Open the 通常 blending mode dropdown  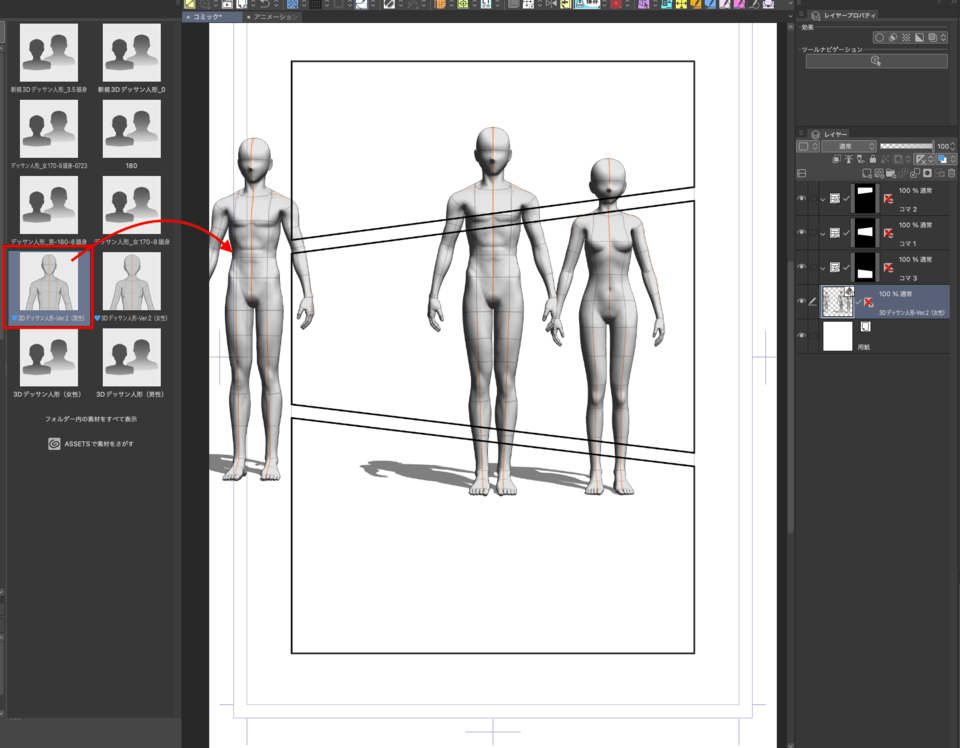click(x=849, y=146)
